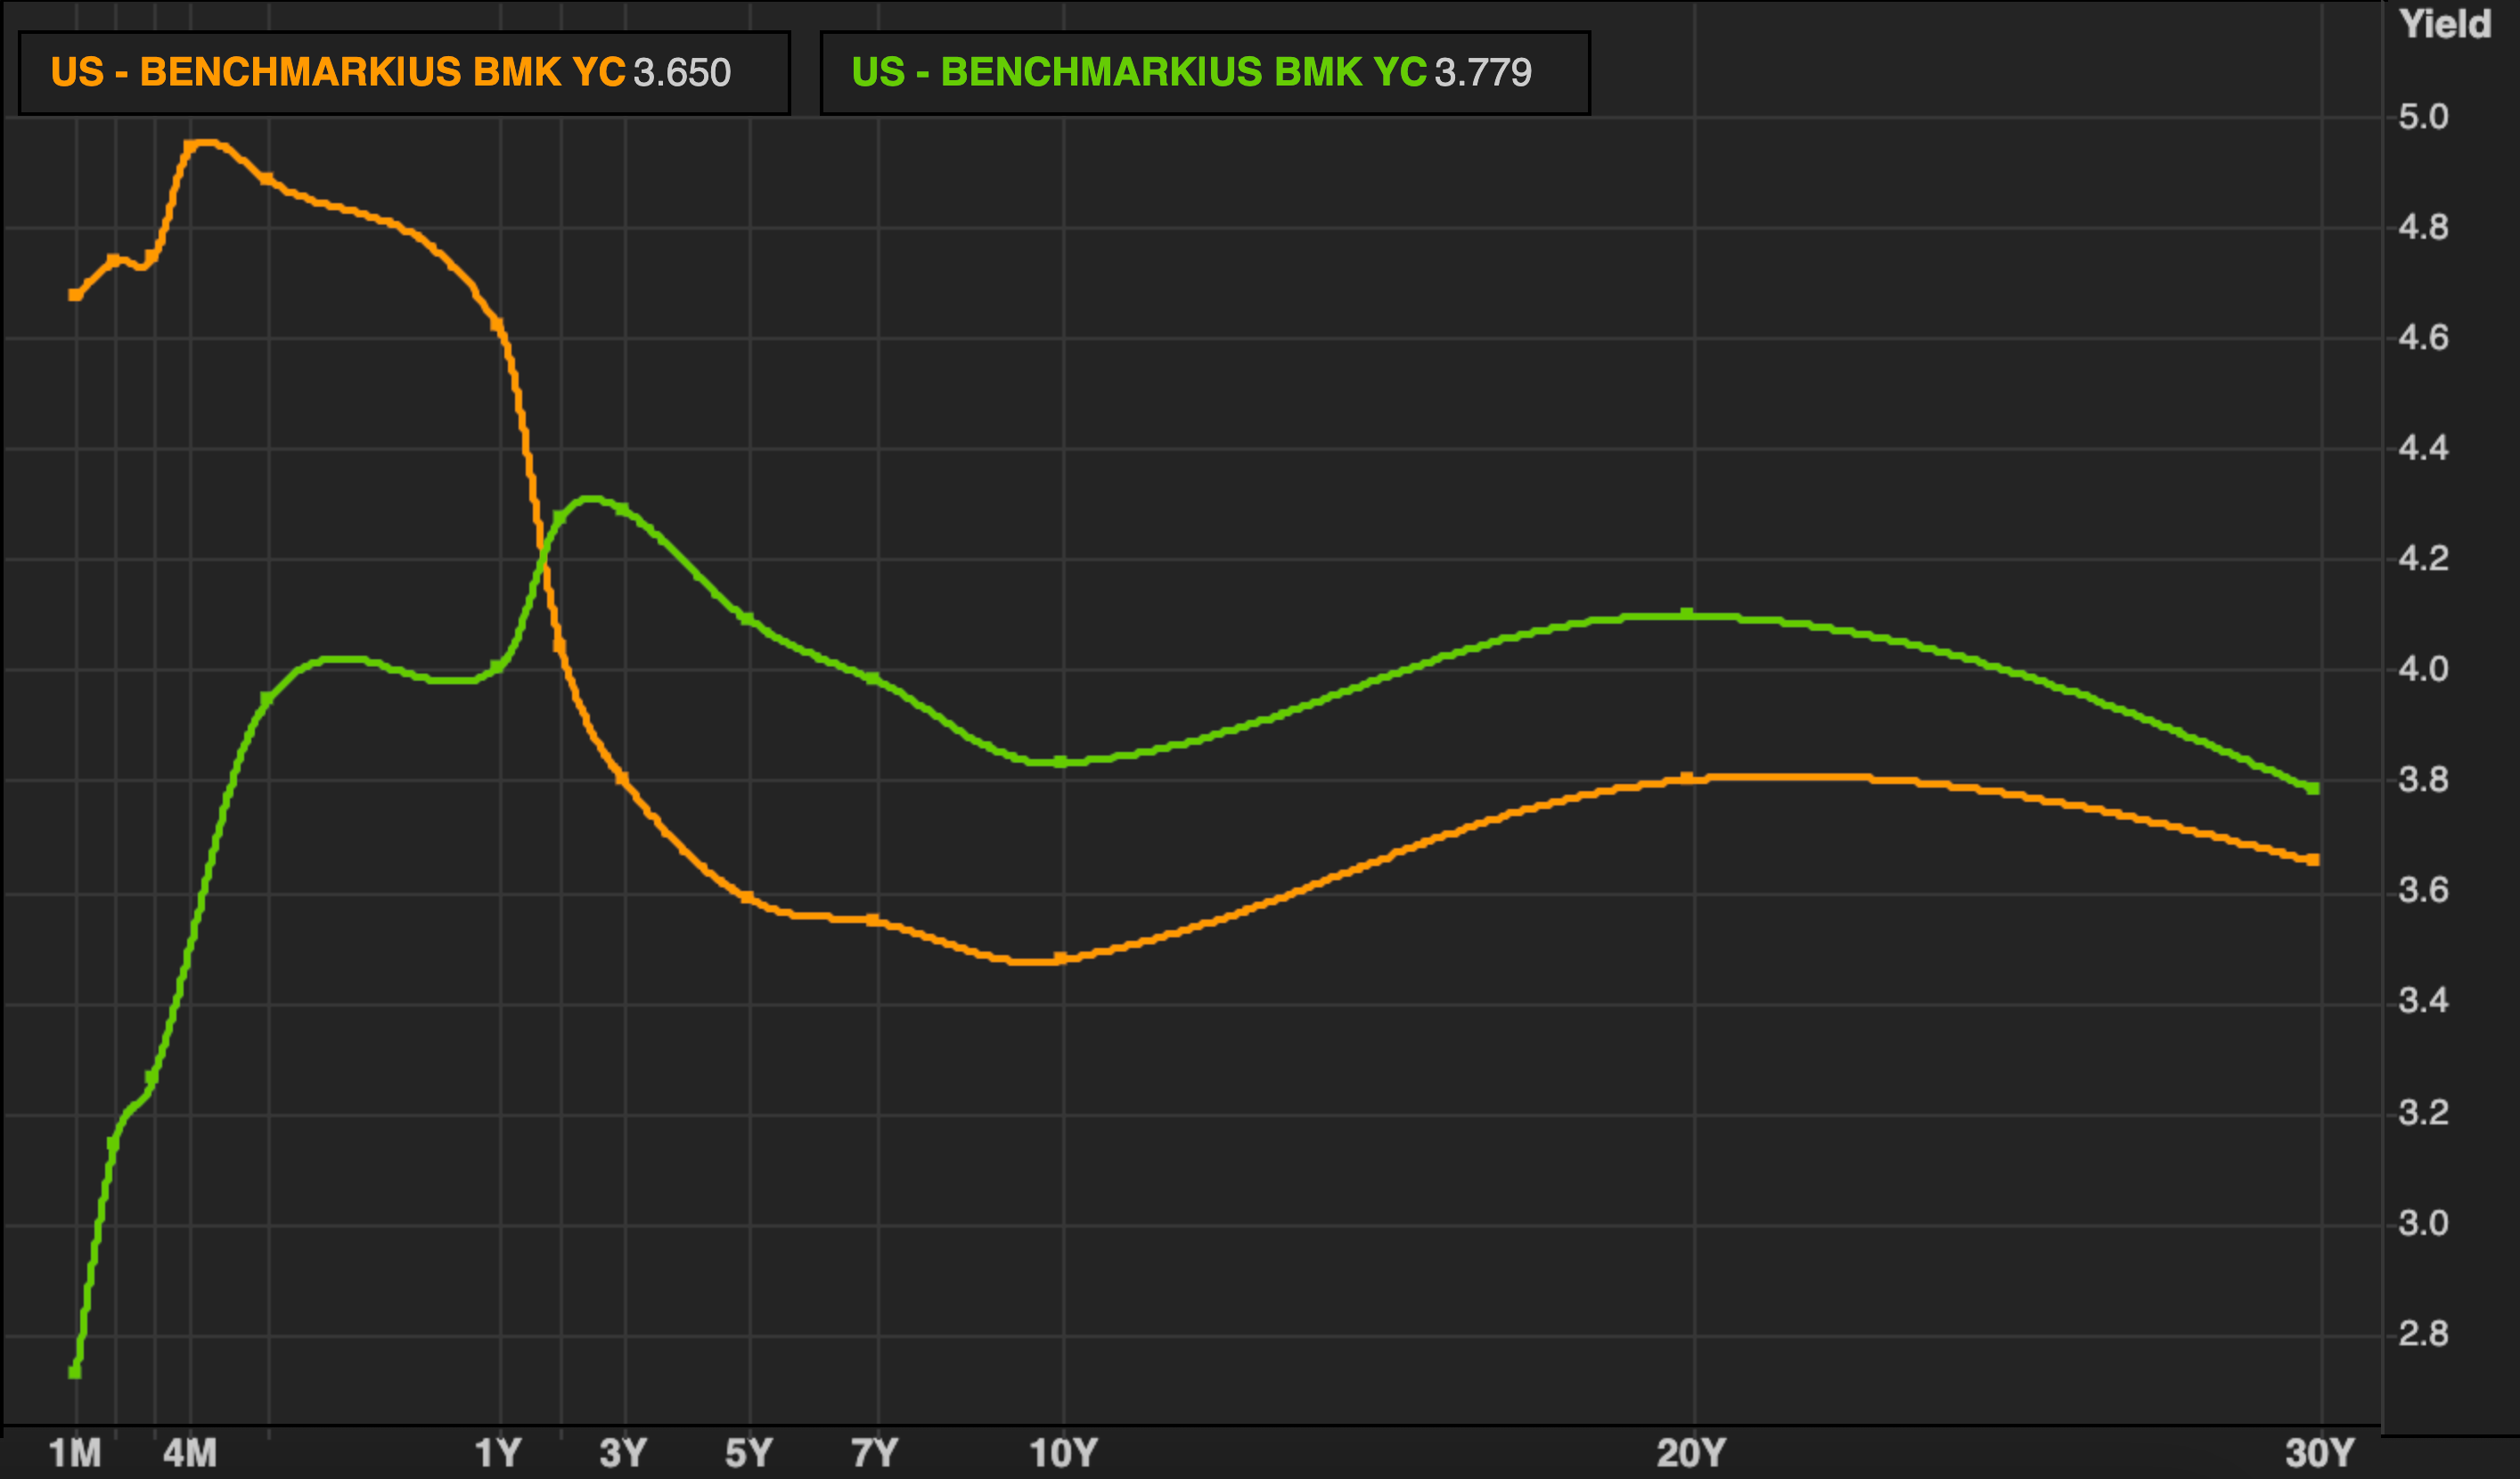
Task: Click the Yield axis title
Action: coord(2444,24)
